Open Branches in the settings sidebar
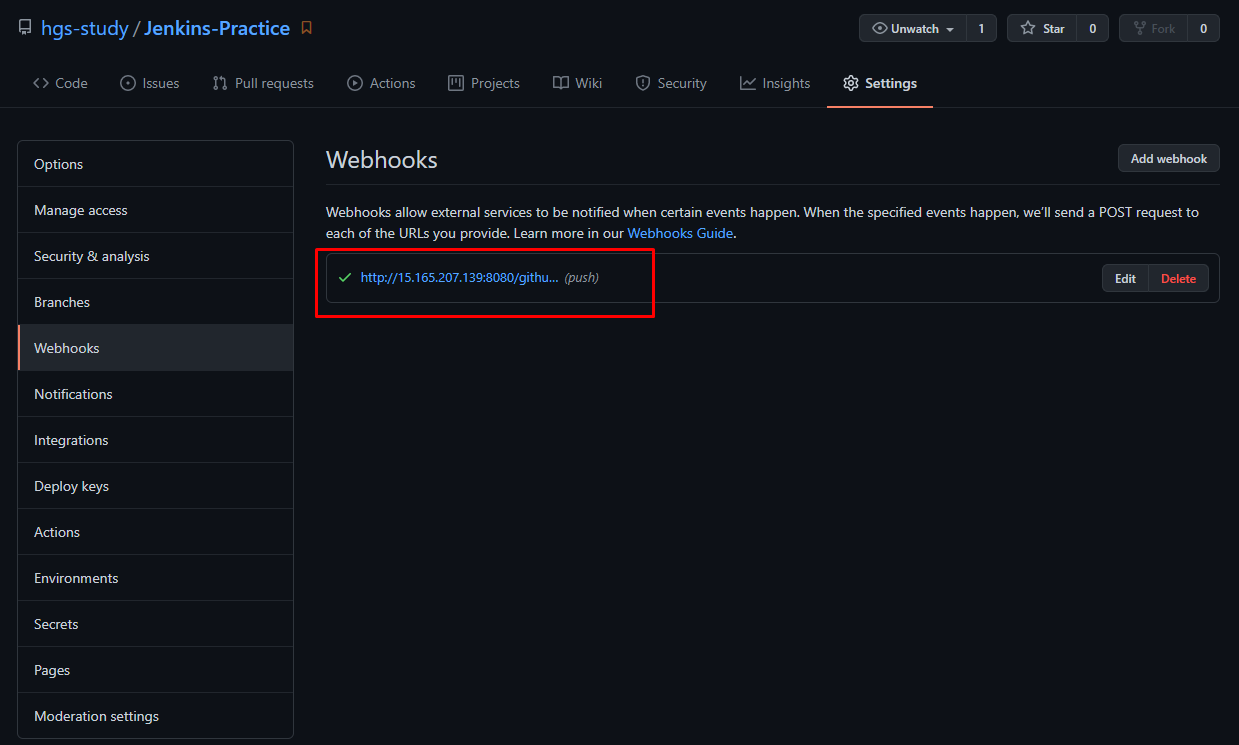This screenshot has width=1239, height=745. coord(156,302)
